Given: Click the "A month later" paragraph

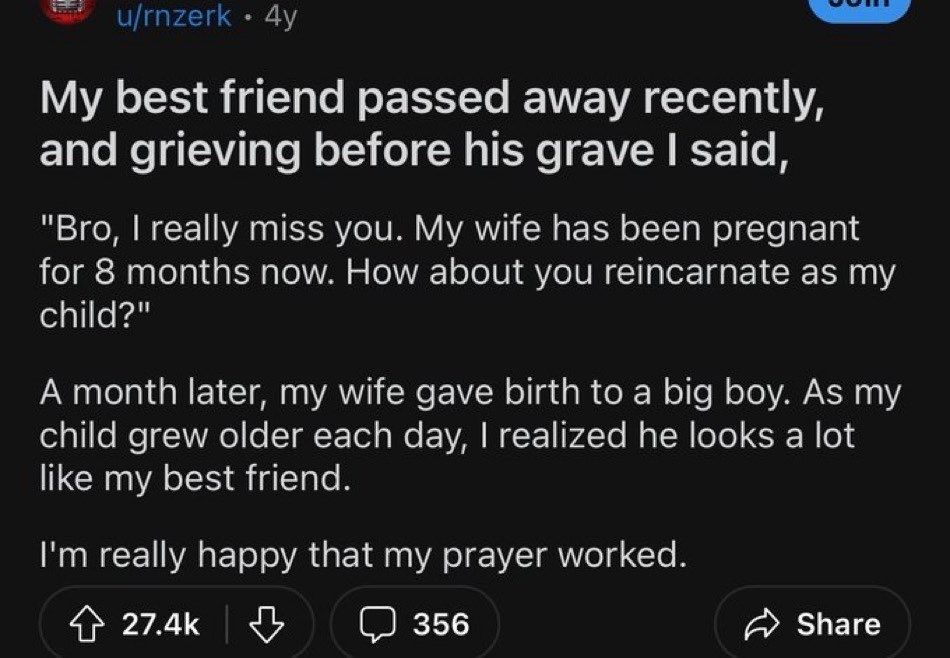Looking at the screenshot, I should (470, 436).
